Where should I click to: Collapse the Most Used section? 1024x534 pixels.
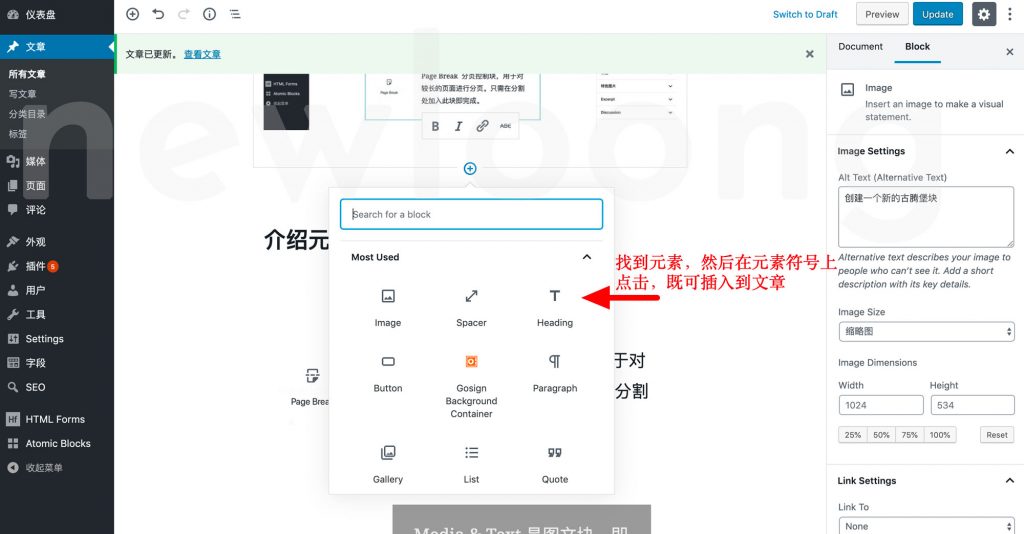click(x=587, y=257)
